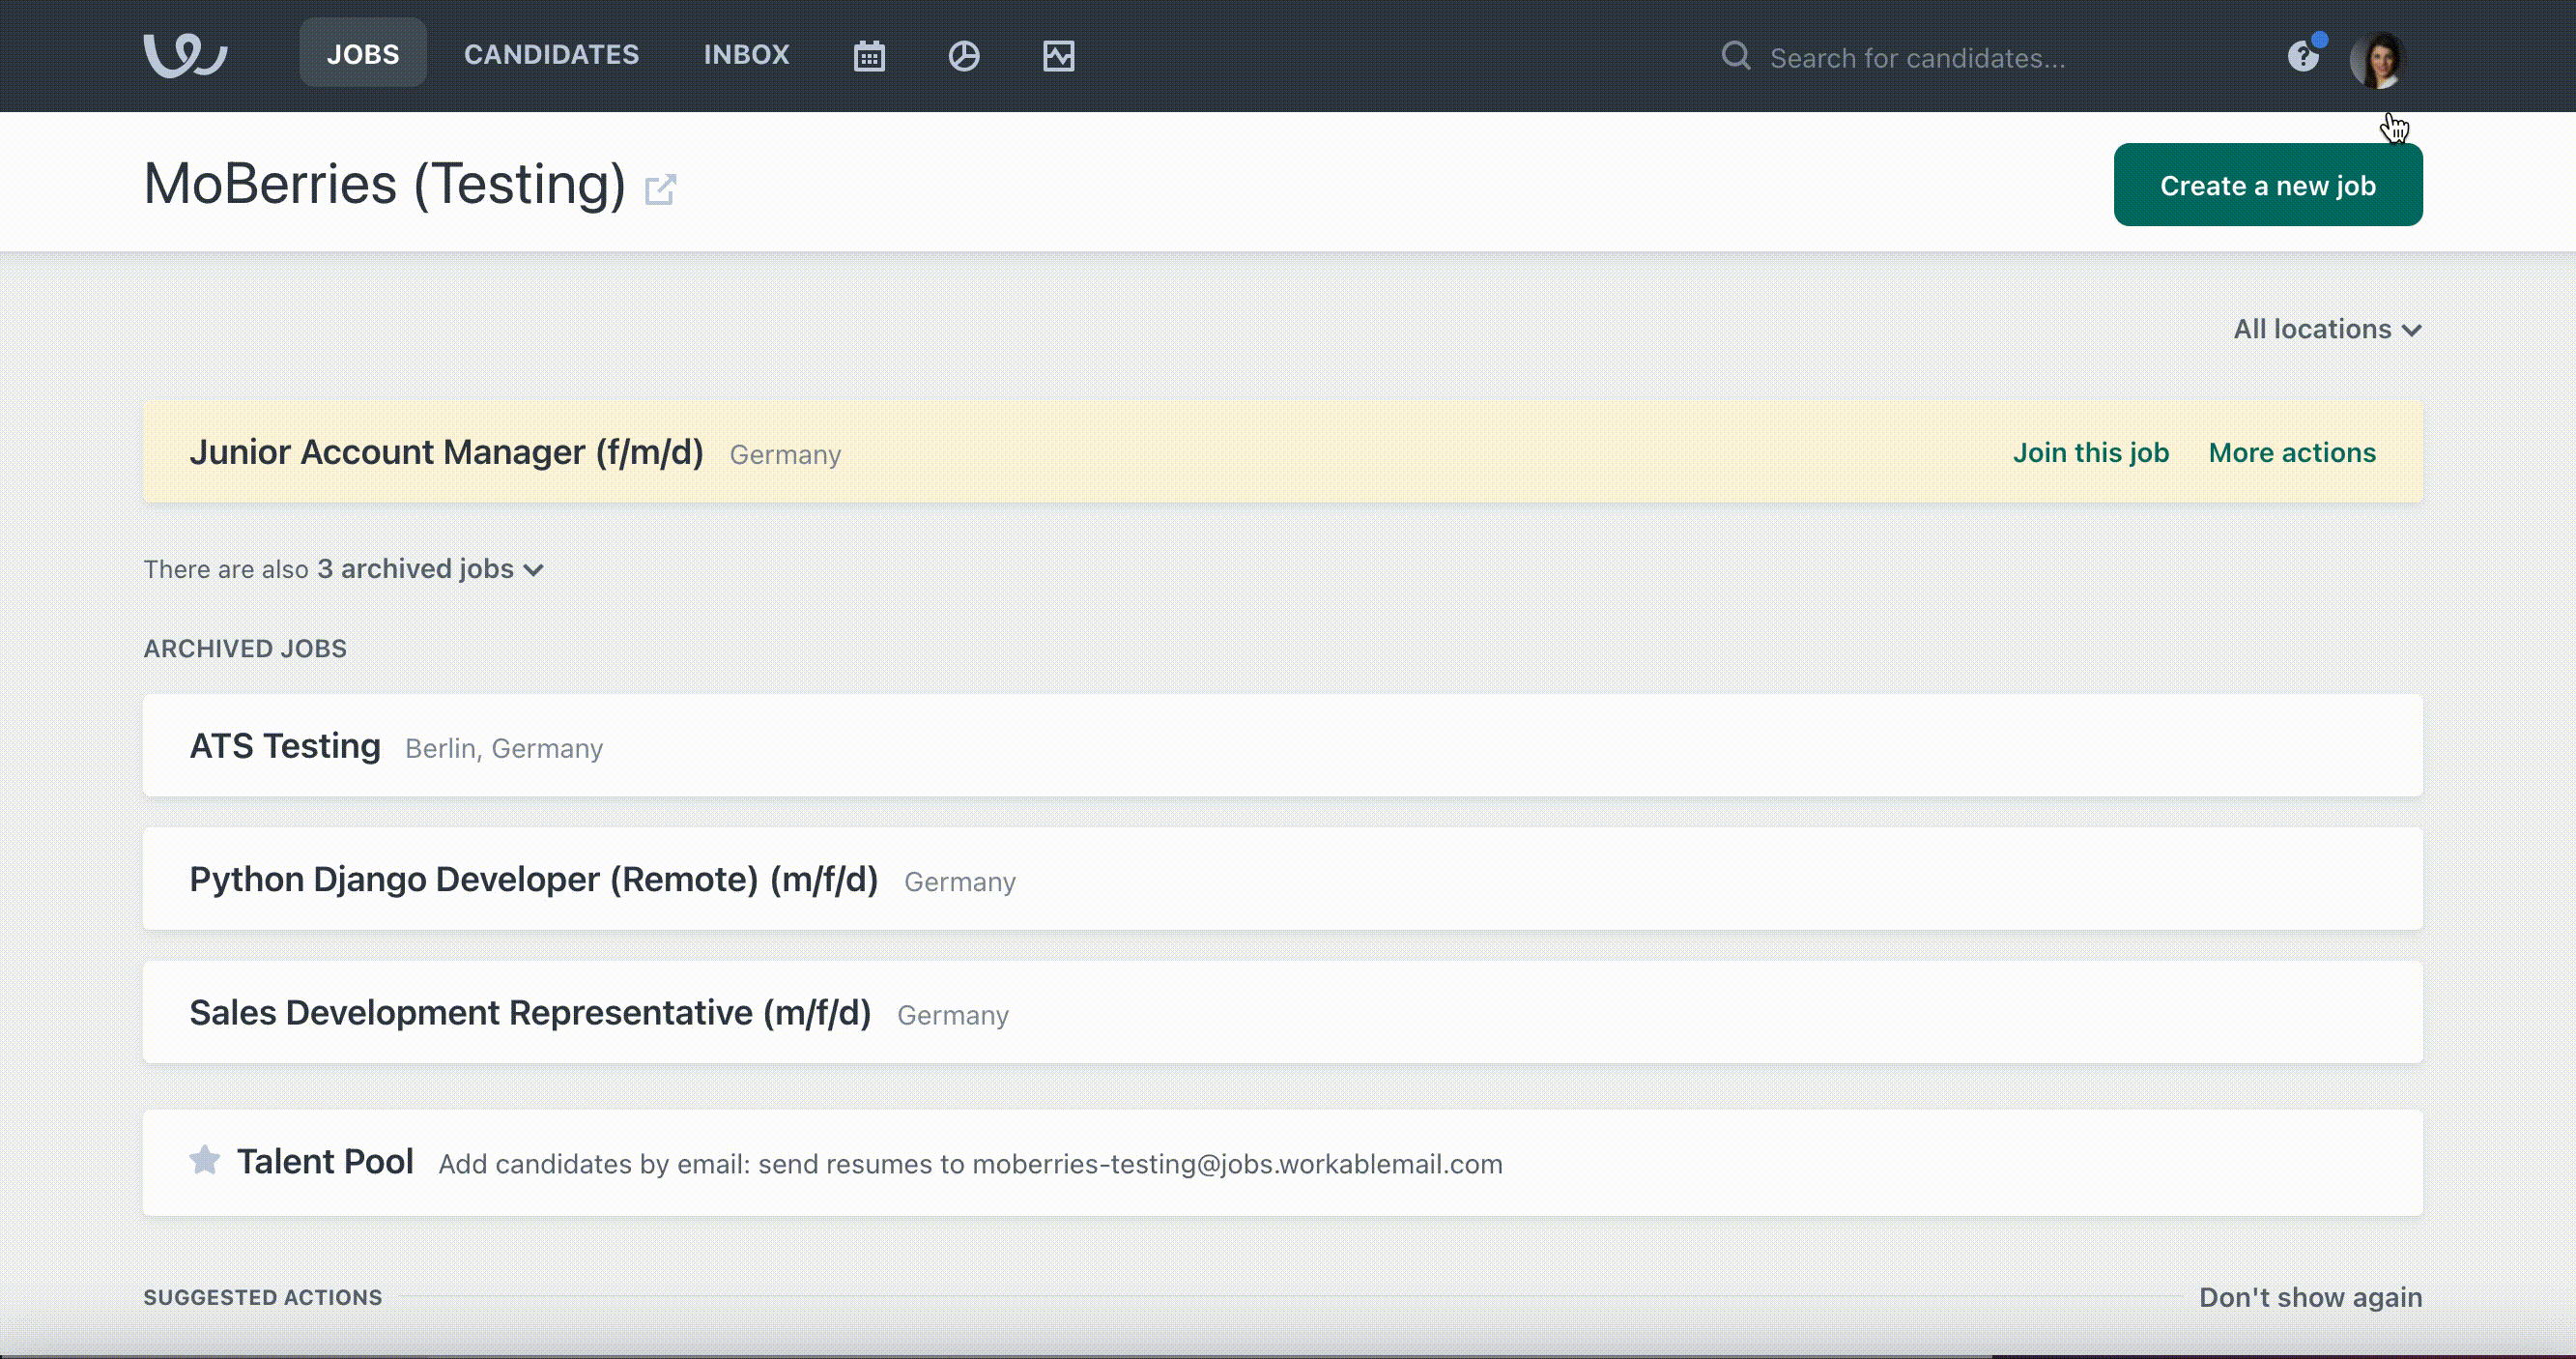Image resolution: width=2576 pixels, height=1359 pixels.
Task: Click the MoBerries (Testing) title
Action: click(x=385, y=184)
